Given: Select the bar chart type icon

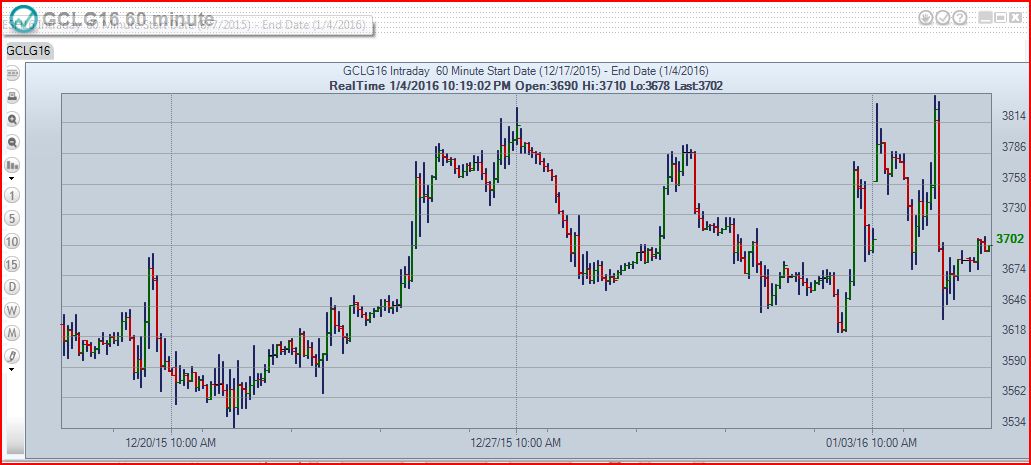Looking at the screenshot, I should [x=12, y=165].
